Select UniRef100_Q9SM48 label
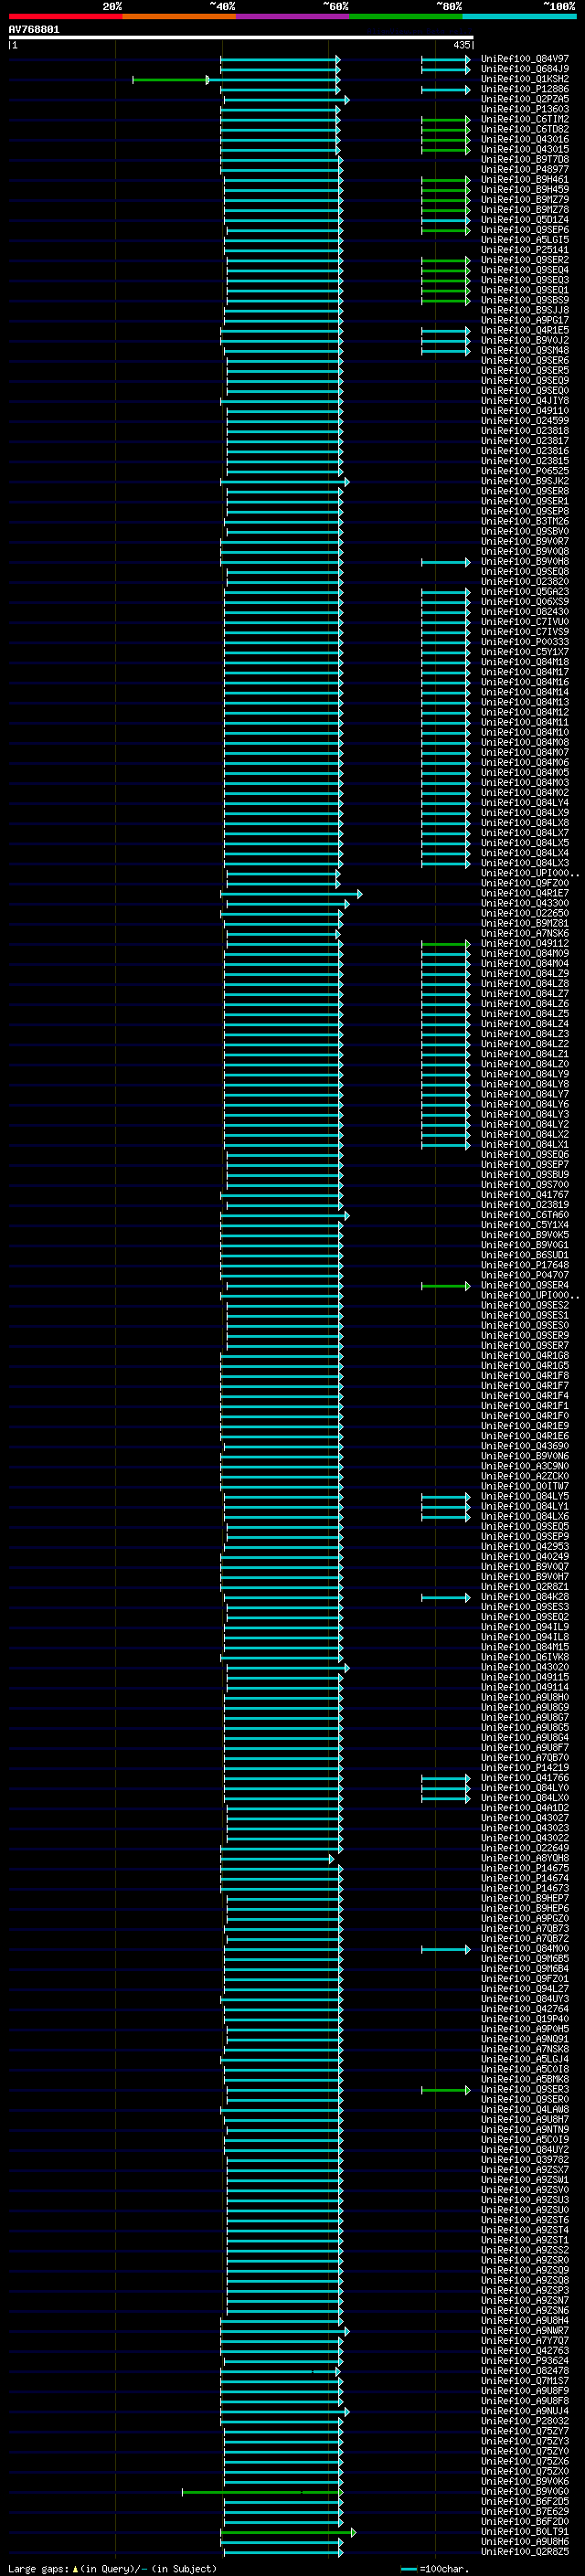The image size is (585, 2576). [x=525, y=350]
